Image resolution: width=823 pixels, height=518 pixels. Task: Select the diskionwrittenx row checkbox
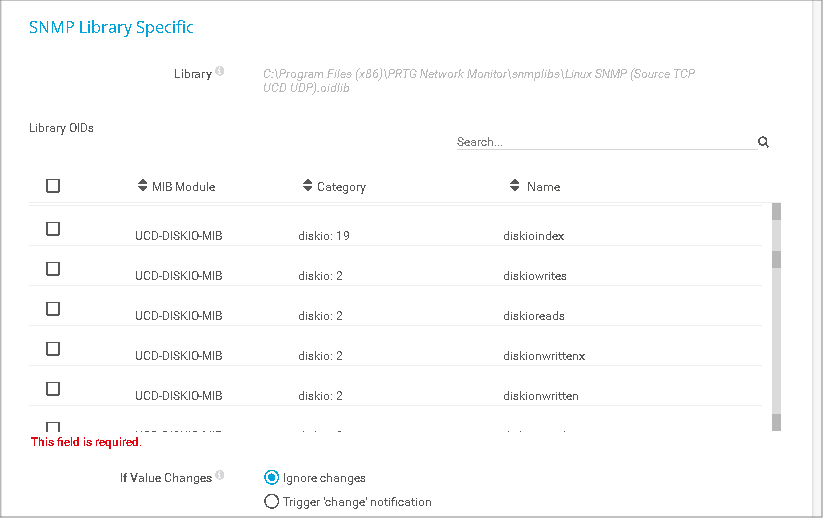pos(53,349)
